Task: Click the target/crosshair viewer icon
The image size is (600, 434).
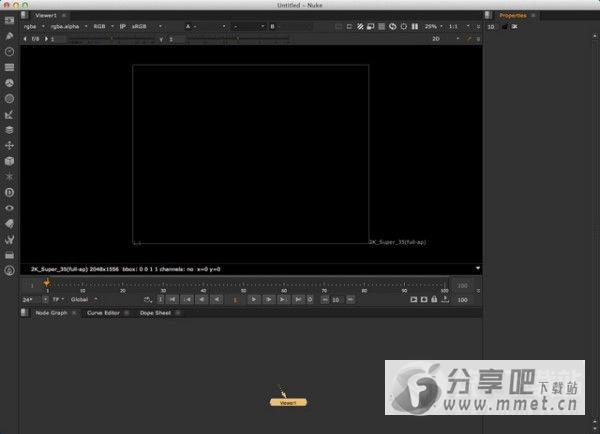Action: coord(404,26)
